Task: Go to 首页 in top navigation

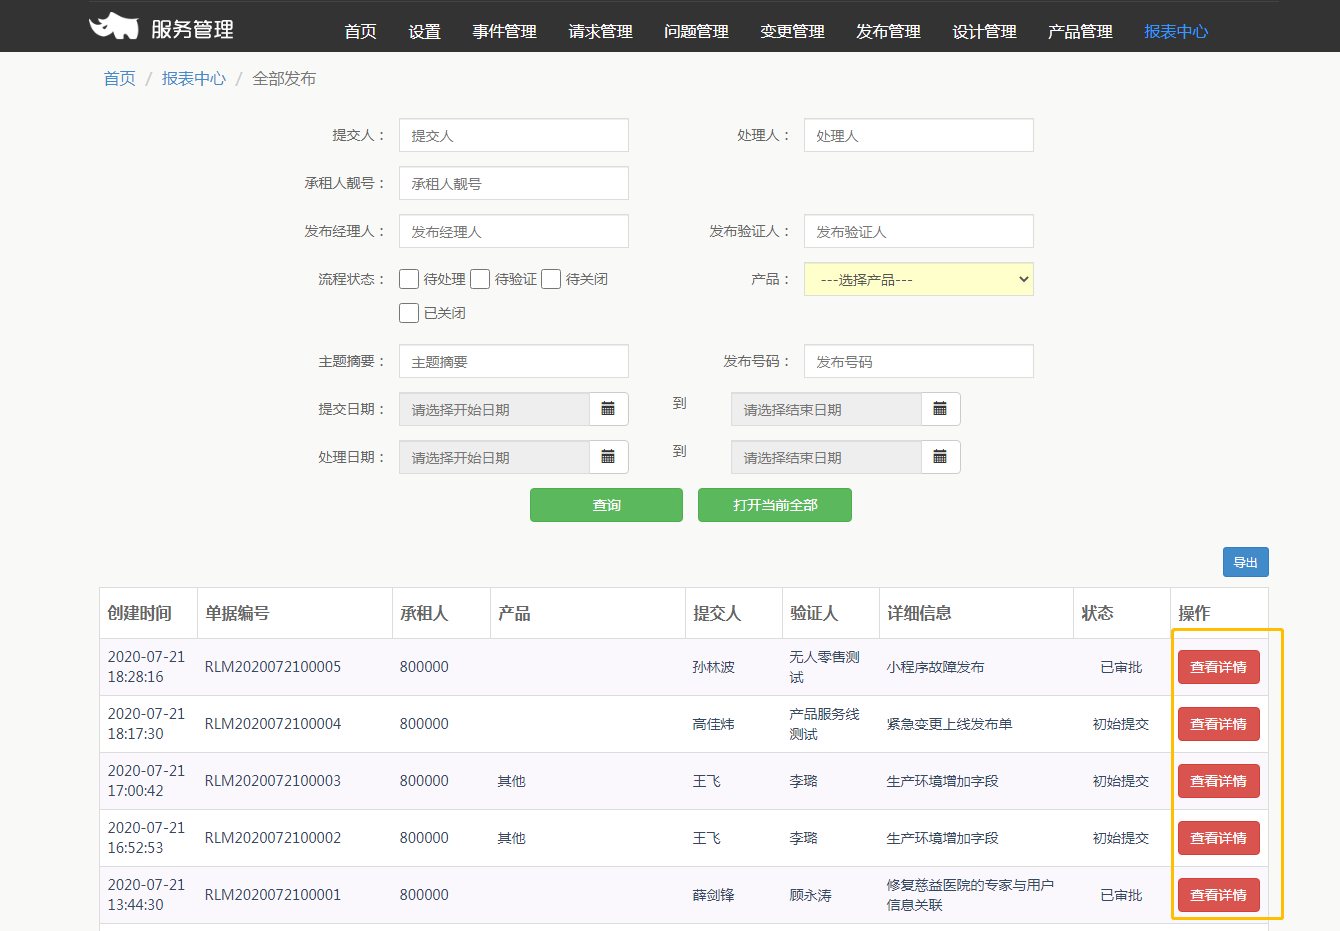Action: click(x=360, y=31)
